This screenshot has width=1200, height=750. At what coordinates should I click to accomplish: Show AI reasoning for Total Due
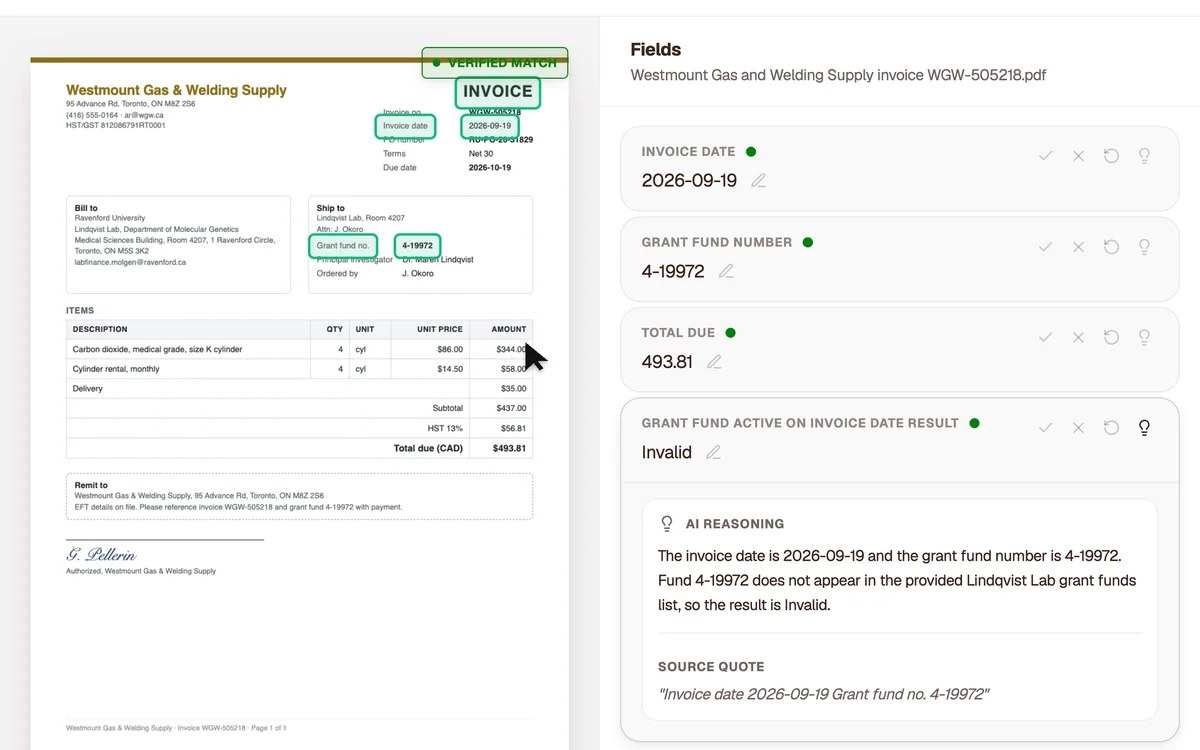click(1145, 337)
